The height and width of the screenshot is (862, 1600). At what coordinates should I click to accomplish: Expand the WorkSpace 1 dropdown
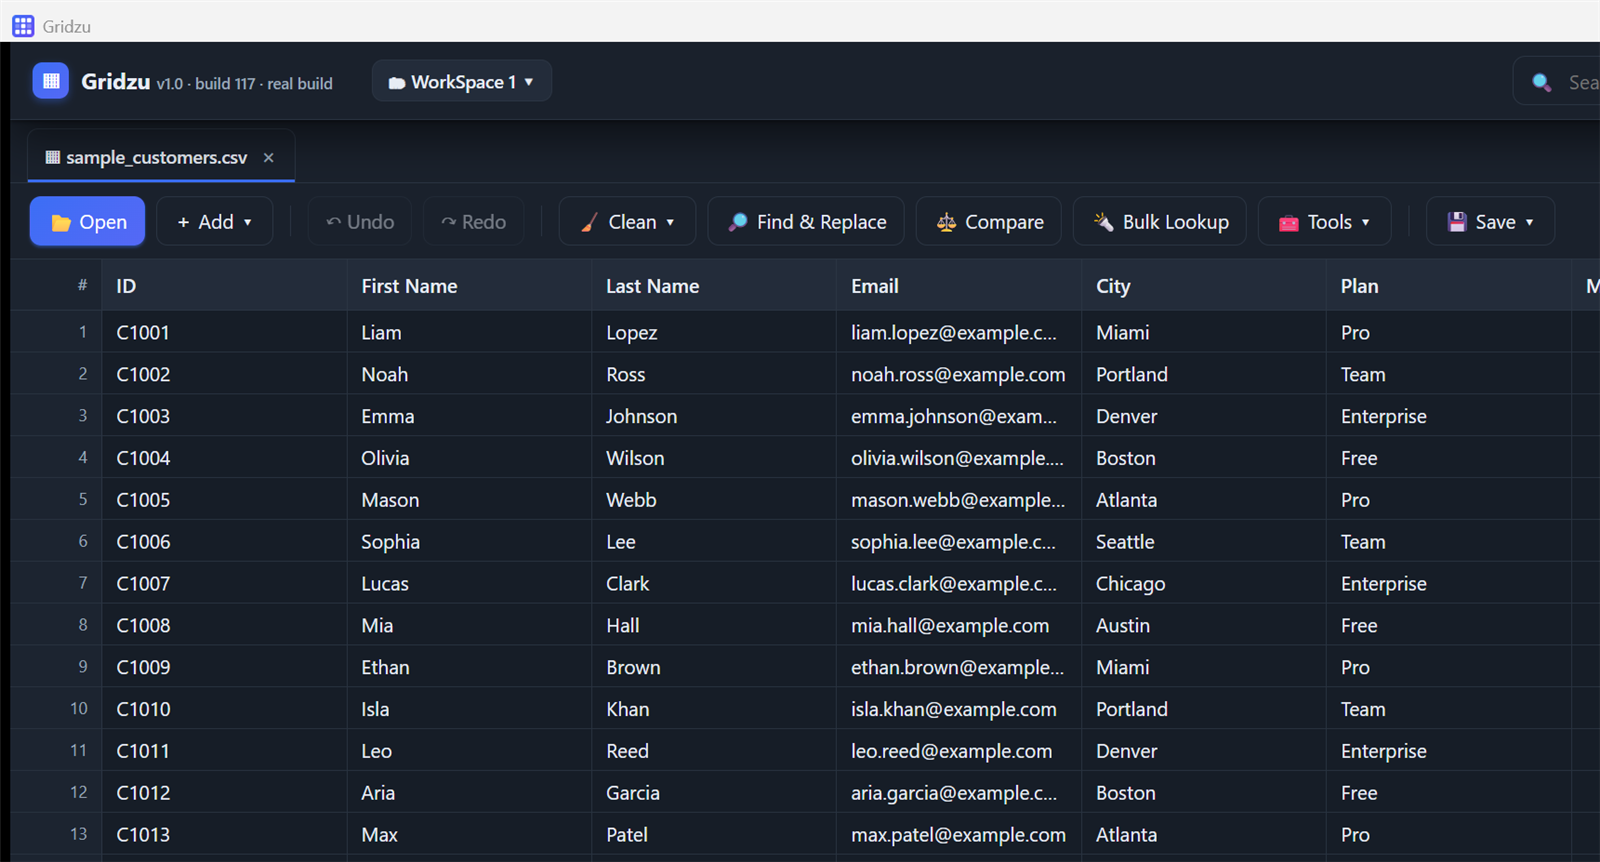pos(461,81)
